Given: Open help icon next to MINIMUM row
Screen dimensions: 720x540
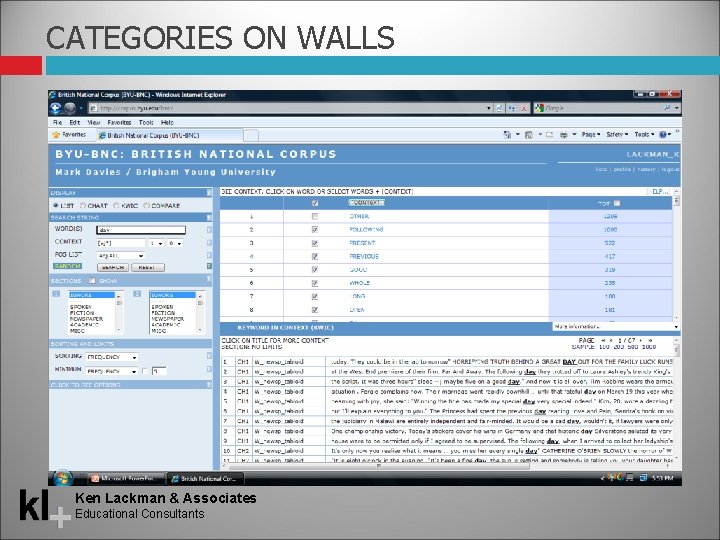Looking at the screenshot, I should (209, 369).
